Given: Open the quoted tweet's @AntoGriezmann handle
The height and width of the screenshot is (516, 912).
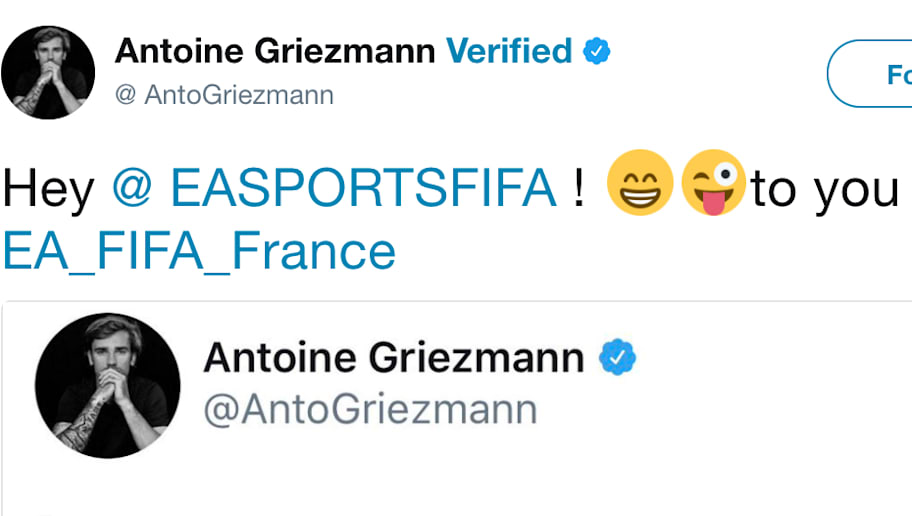Looking at the screenshot, I should (370, 410).
